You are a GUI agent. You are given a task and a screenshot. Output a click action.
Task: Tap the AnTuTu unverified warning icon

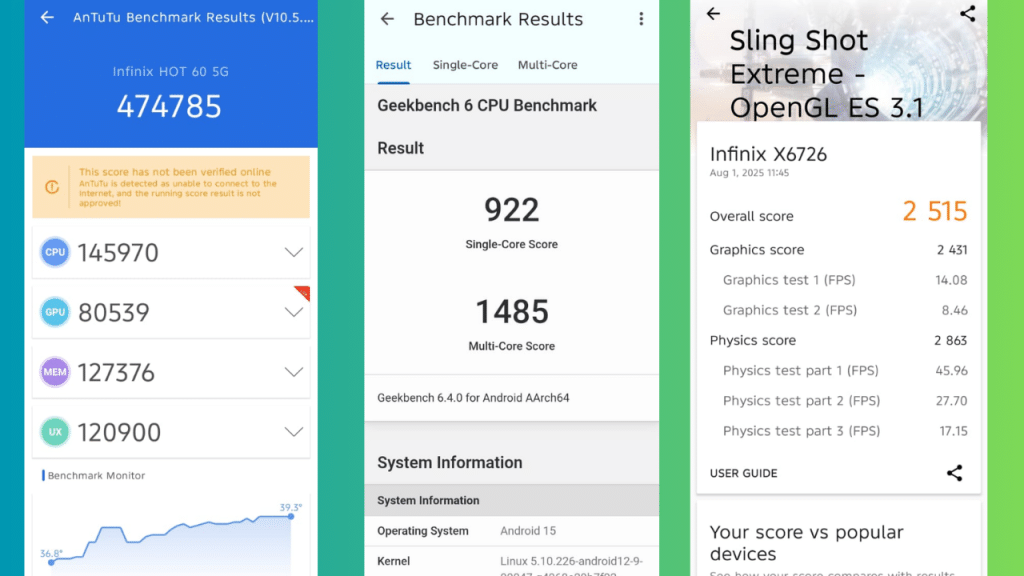pyautogui.click(x=52, y=187)
